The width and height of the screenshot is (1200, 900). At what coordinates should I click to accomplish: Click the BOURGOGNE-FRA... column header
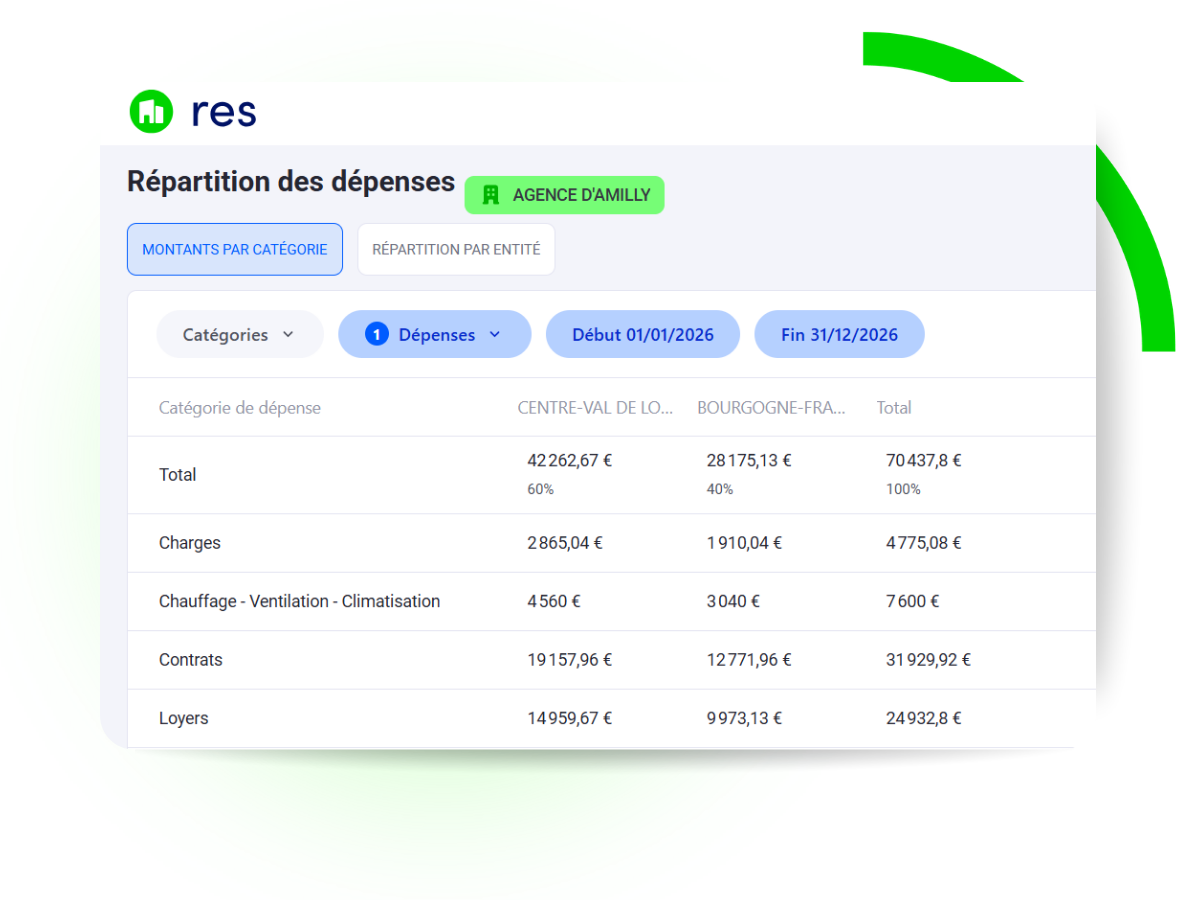pos(772,407)
